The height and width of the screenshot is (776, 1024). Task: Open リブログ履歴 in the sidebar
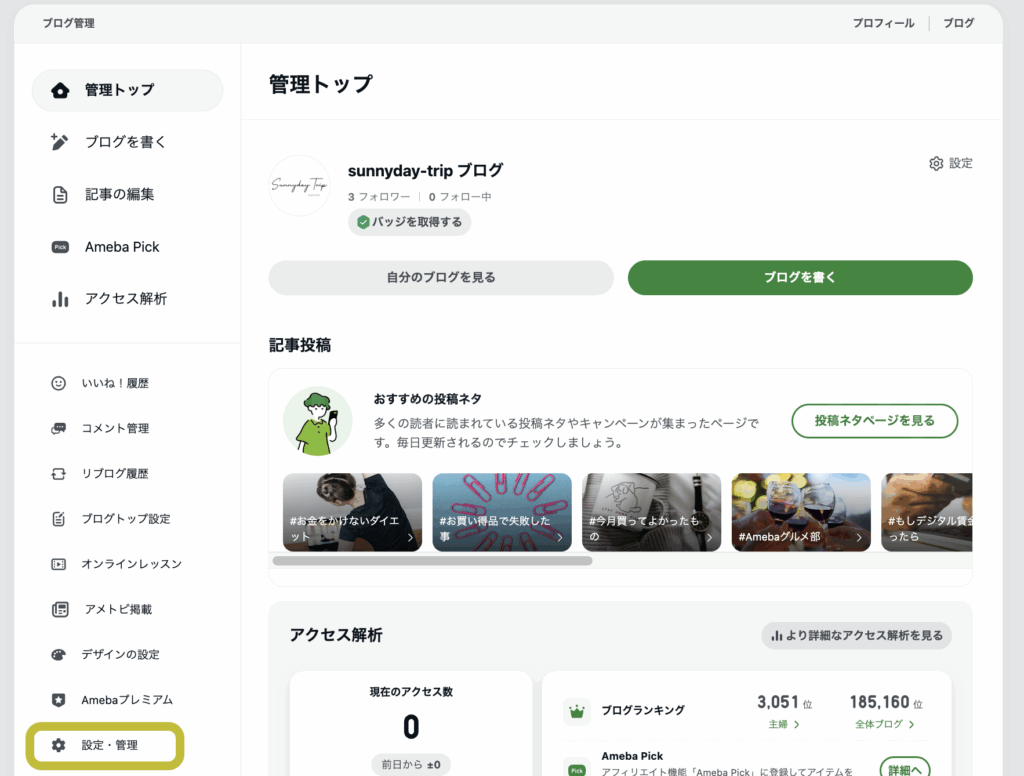[x=115, y=474]
